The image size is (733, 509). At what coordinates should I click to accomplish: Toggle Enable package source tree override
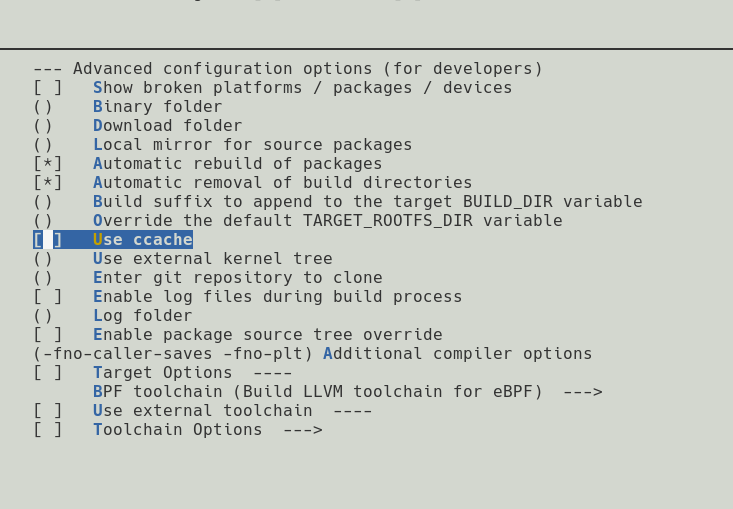(48, 335)
